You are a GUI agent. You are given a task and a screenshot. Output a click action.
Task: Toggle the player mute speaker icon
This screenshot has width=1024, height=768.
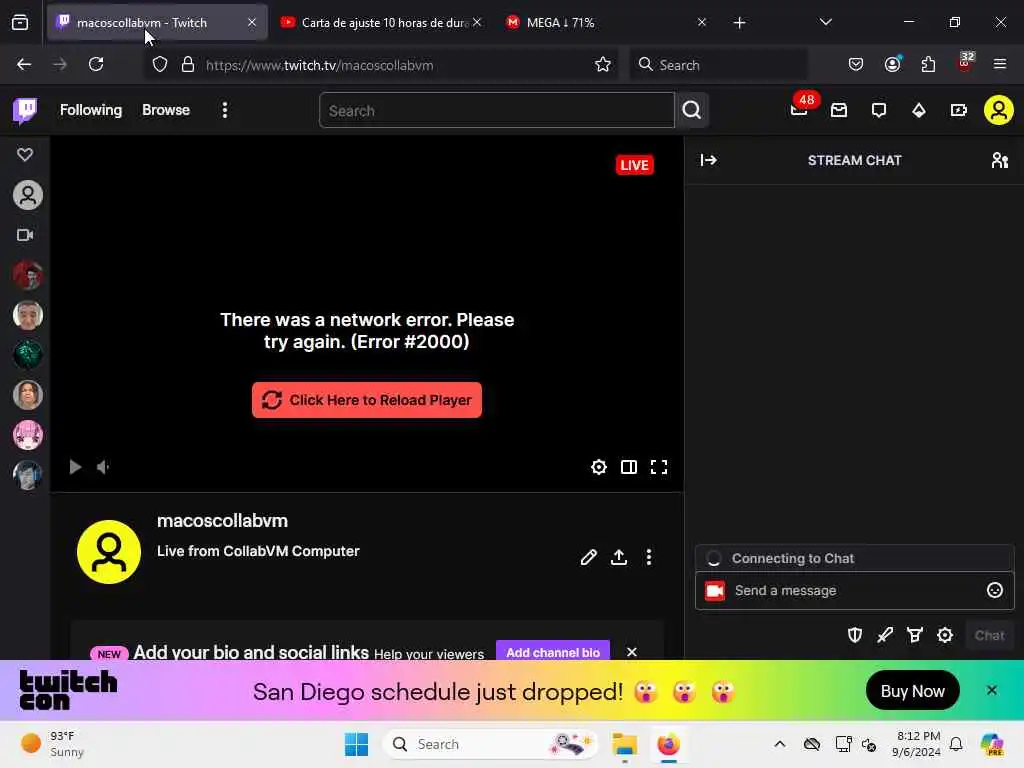tap(103, 467)
